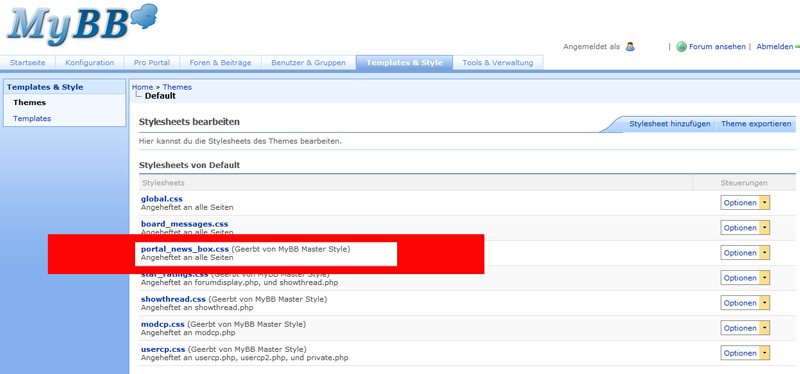
Task: Click the 'Stylesheets von Default' heading
Action: [x=189, y=165]
